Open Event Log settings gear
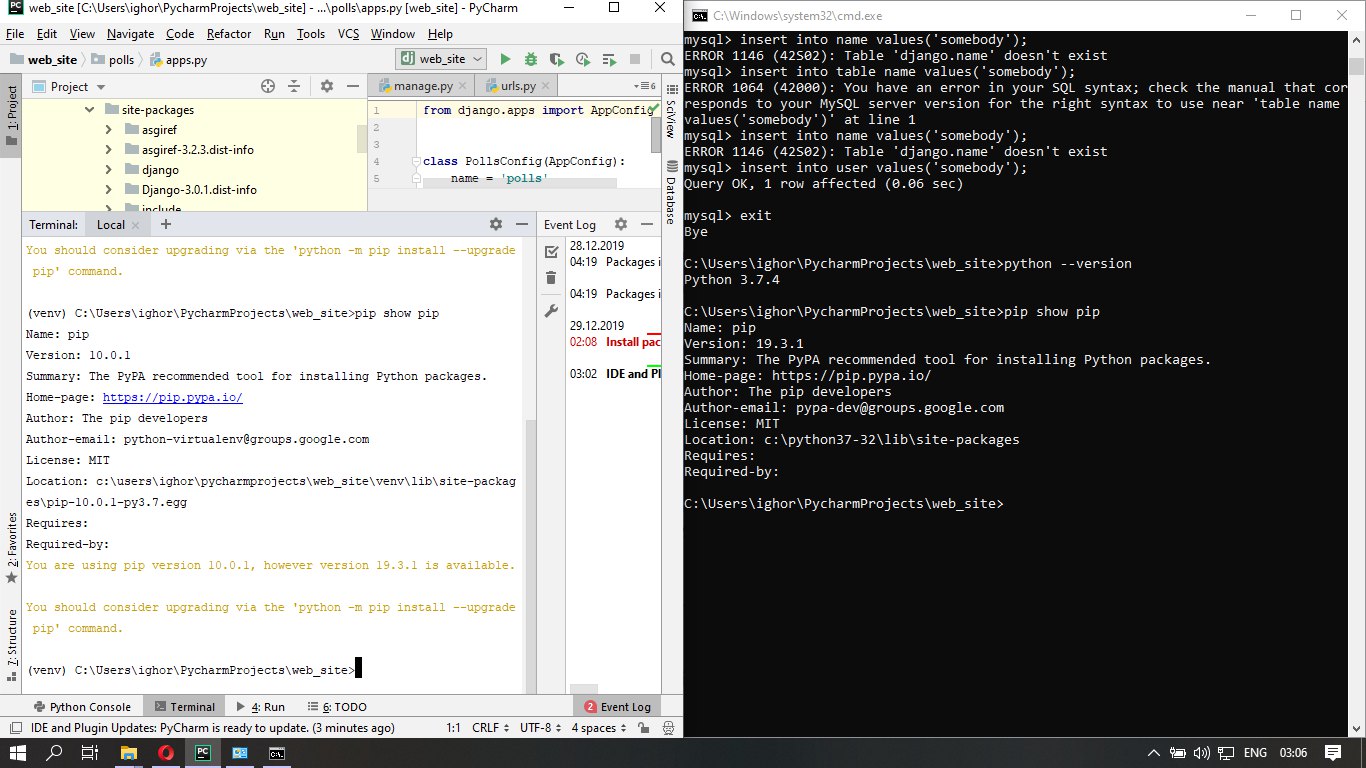 620,225
